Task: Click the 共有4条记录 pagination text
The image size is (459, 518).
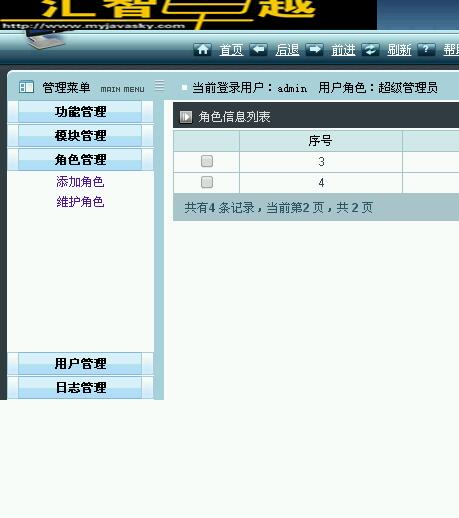Action: click(x=278, y=208)
